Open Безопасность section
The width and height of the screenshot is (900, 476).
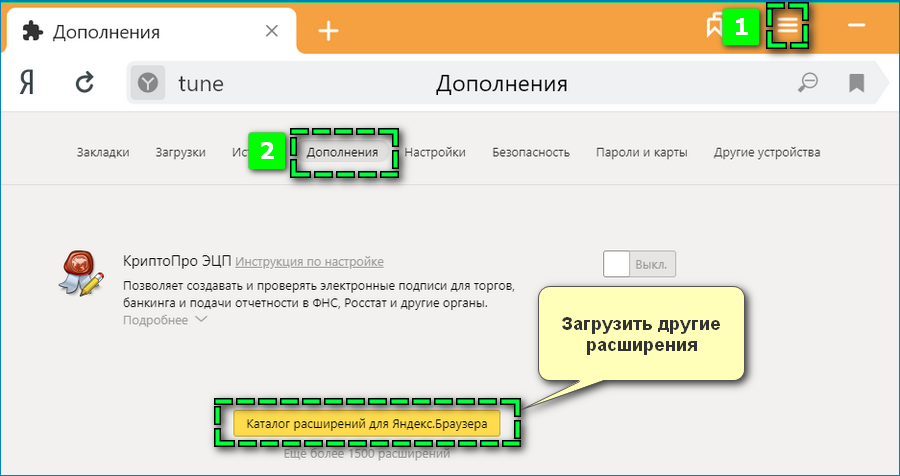pos(531,152)
